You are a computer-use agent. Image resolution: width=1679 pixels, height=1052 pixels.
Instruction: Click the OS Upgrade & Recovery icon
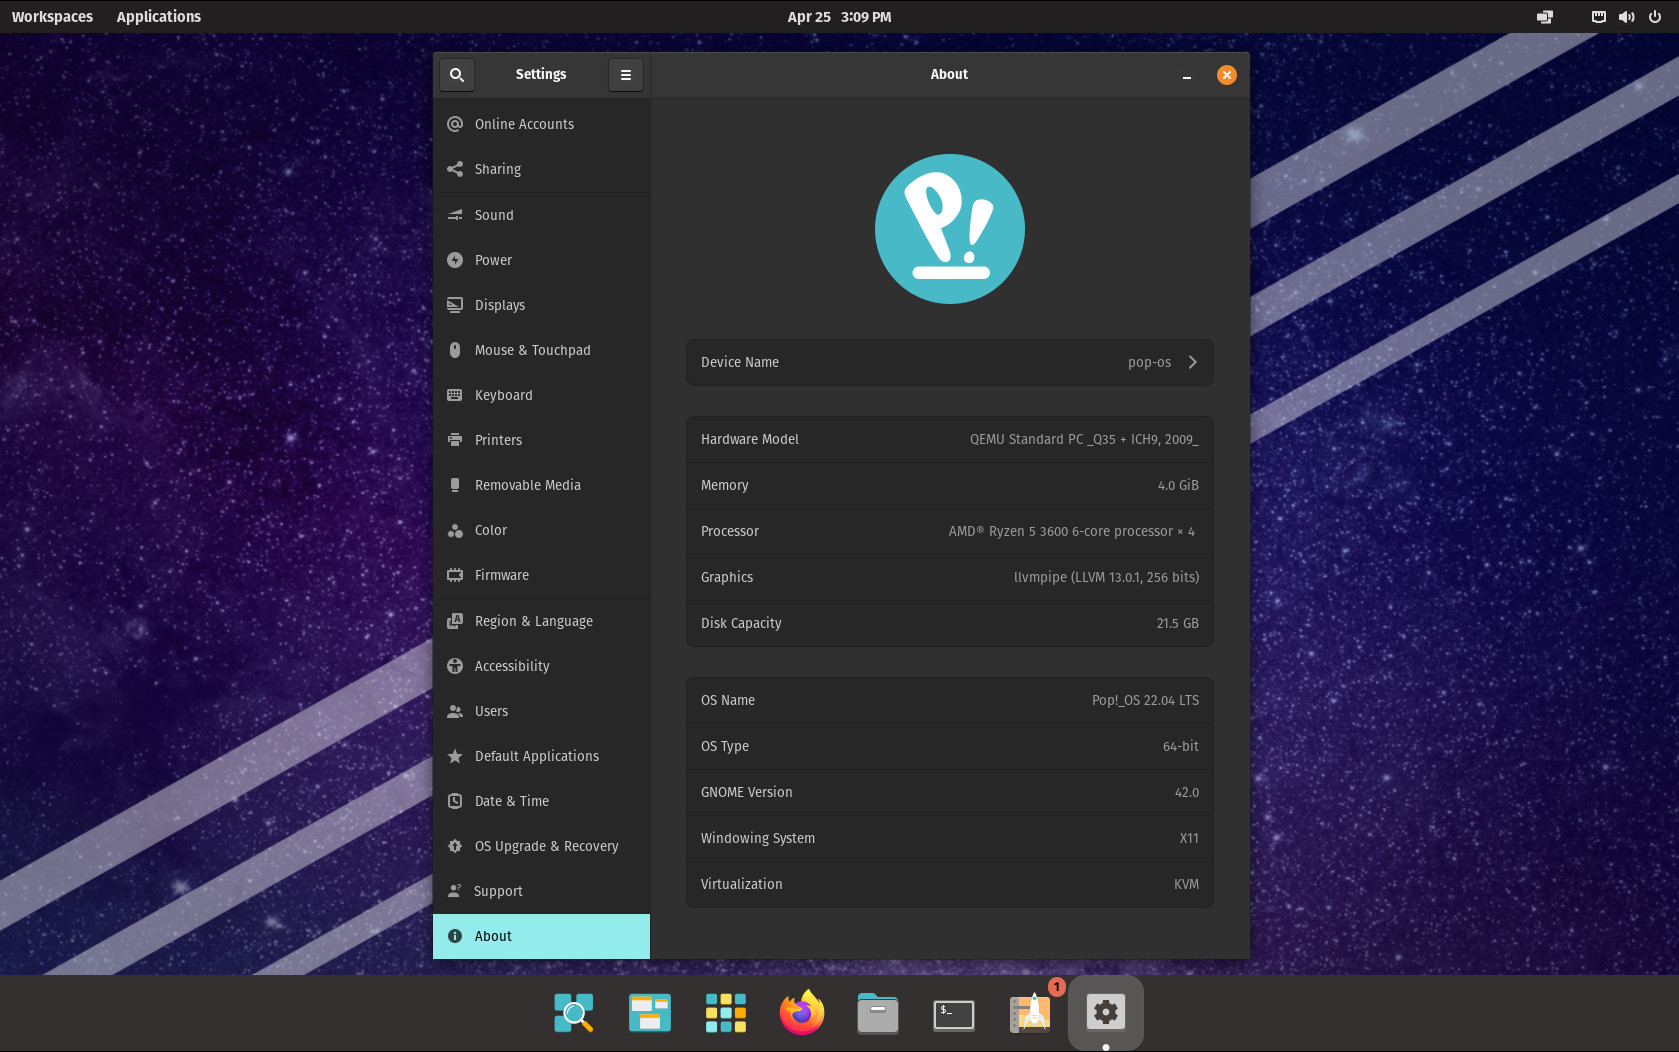click(455, 846)
